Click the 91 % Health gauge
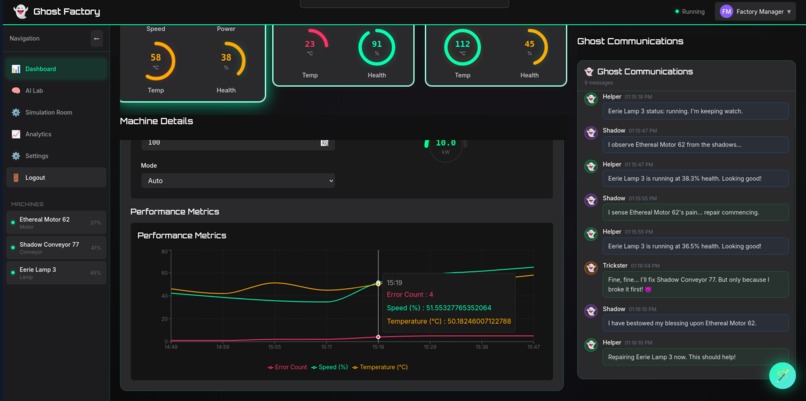The width and height of the screenshot is (806, 401). [x=377, y=47]
